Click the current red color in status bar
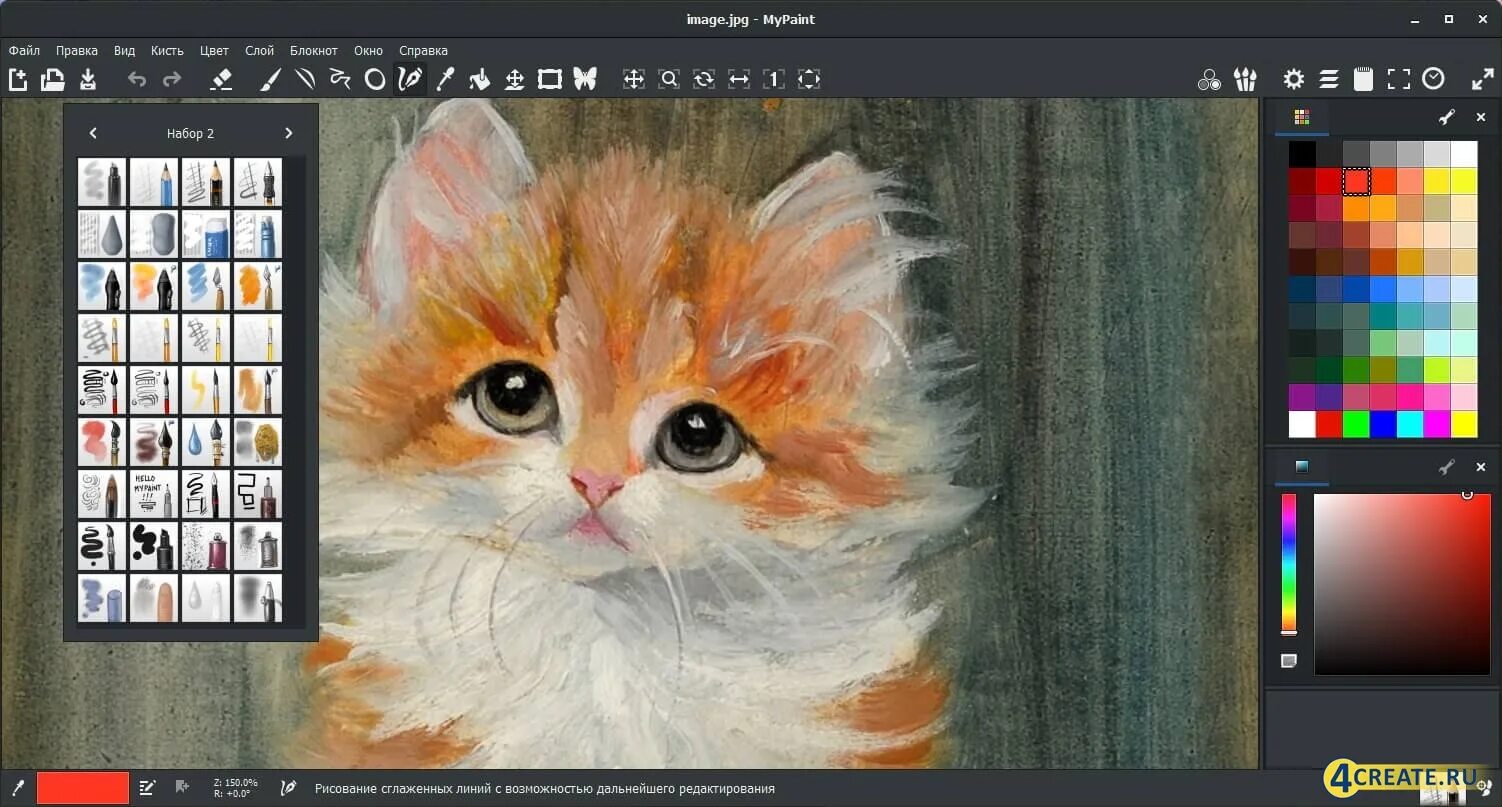The image size is (1502, 807). point(83,788)
